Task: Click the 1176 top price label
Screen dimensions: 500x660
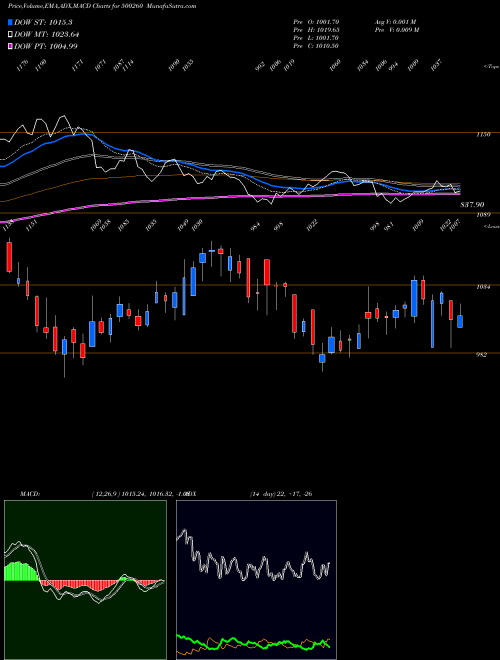Action: click(x=22, y=65)
